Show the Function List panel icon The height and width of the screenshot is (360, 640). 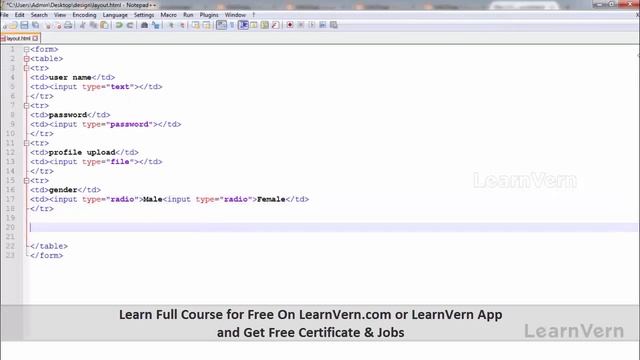[276, 25]
